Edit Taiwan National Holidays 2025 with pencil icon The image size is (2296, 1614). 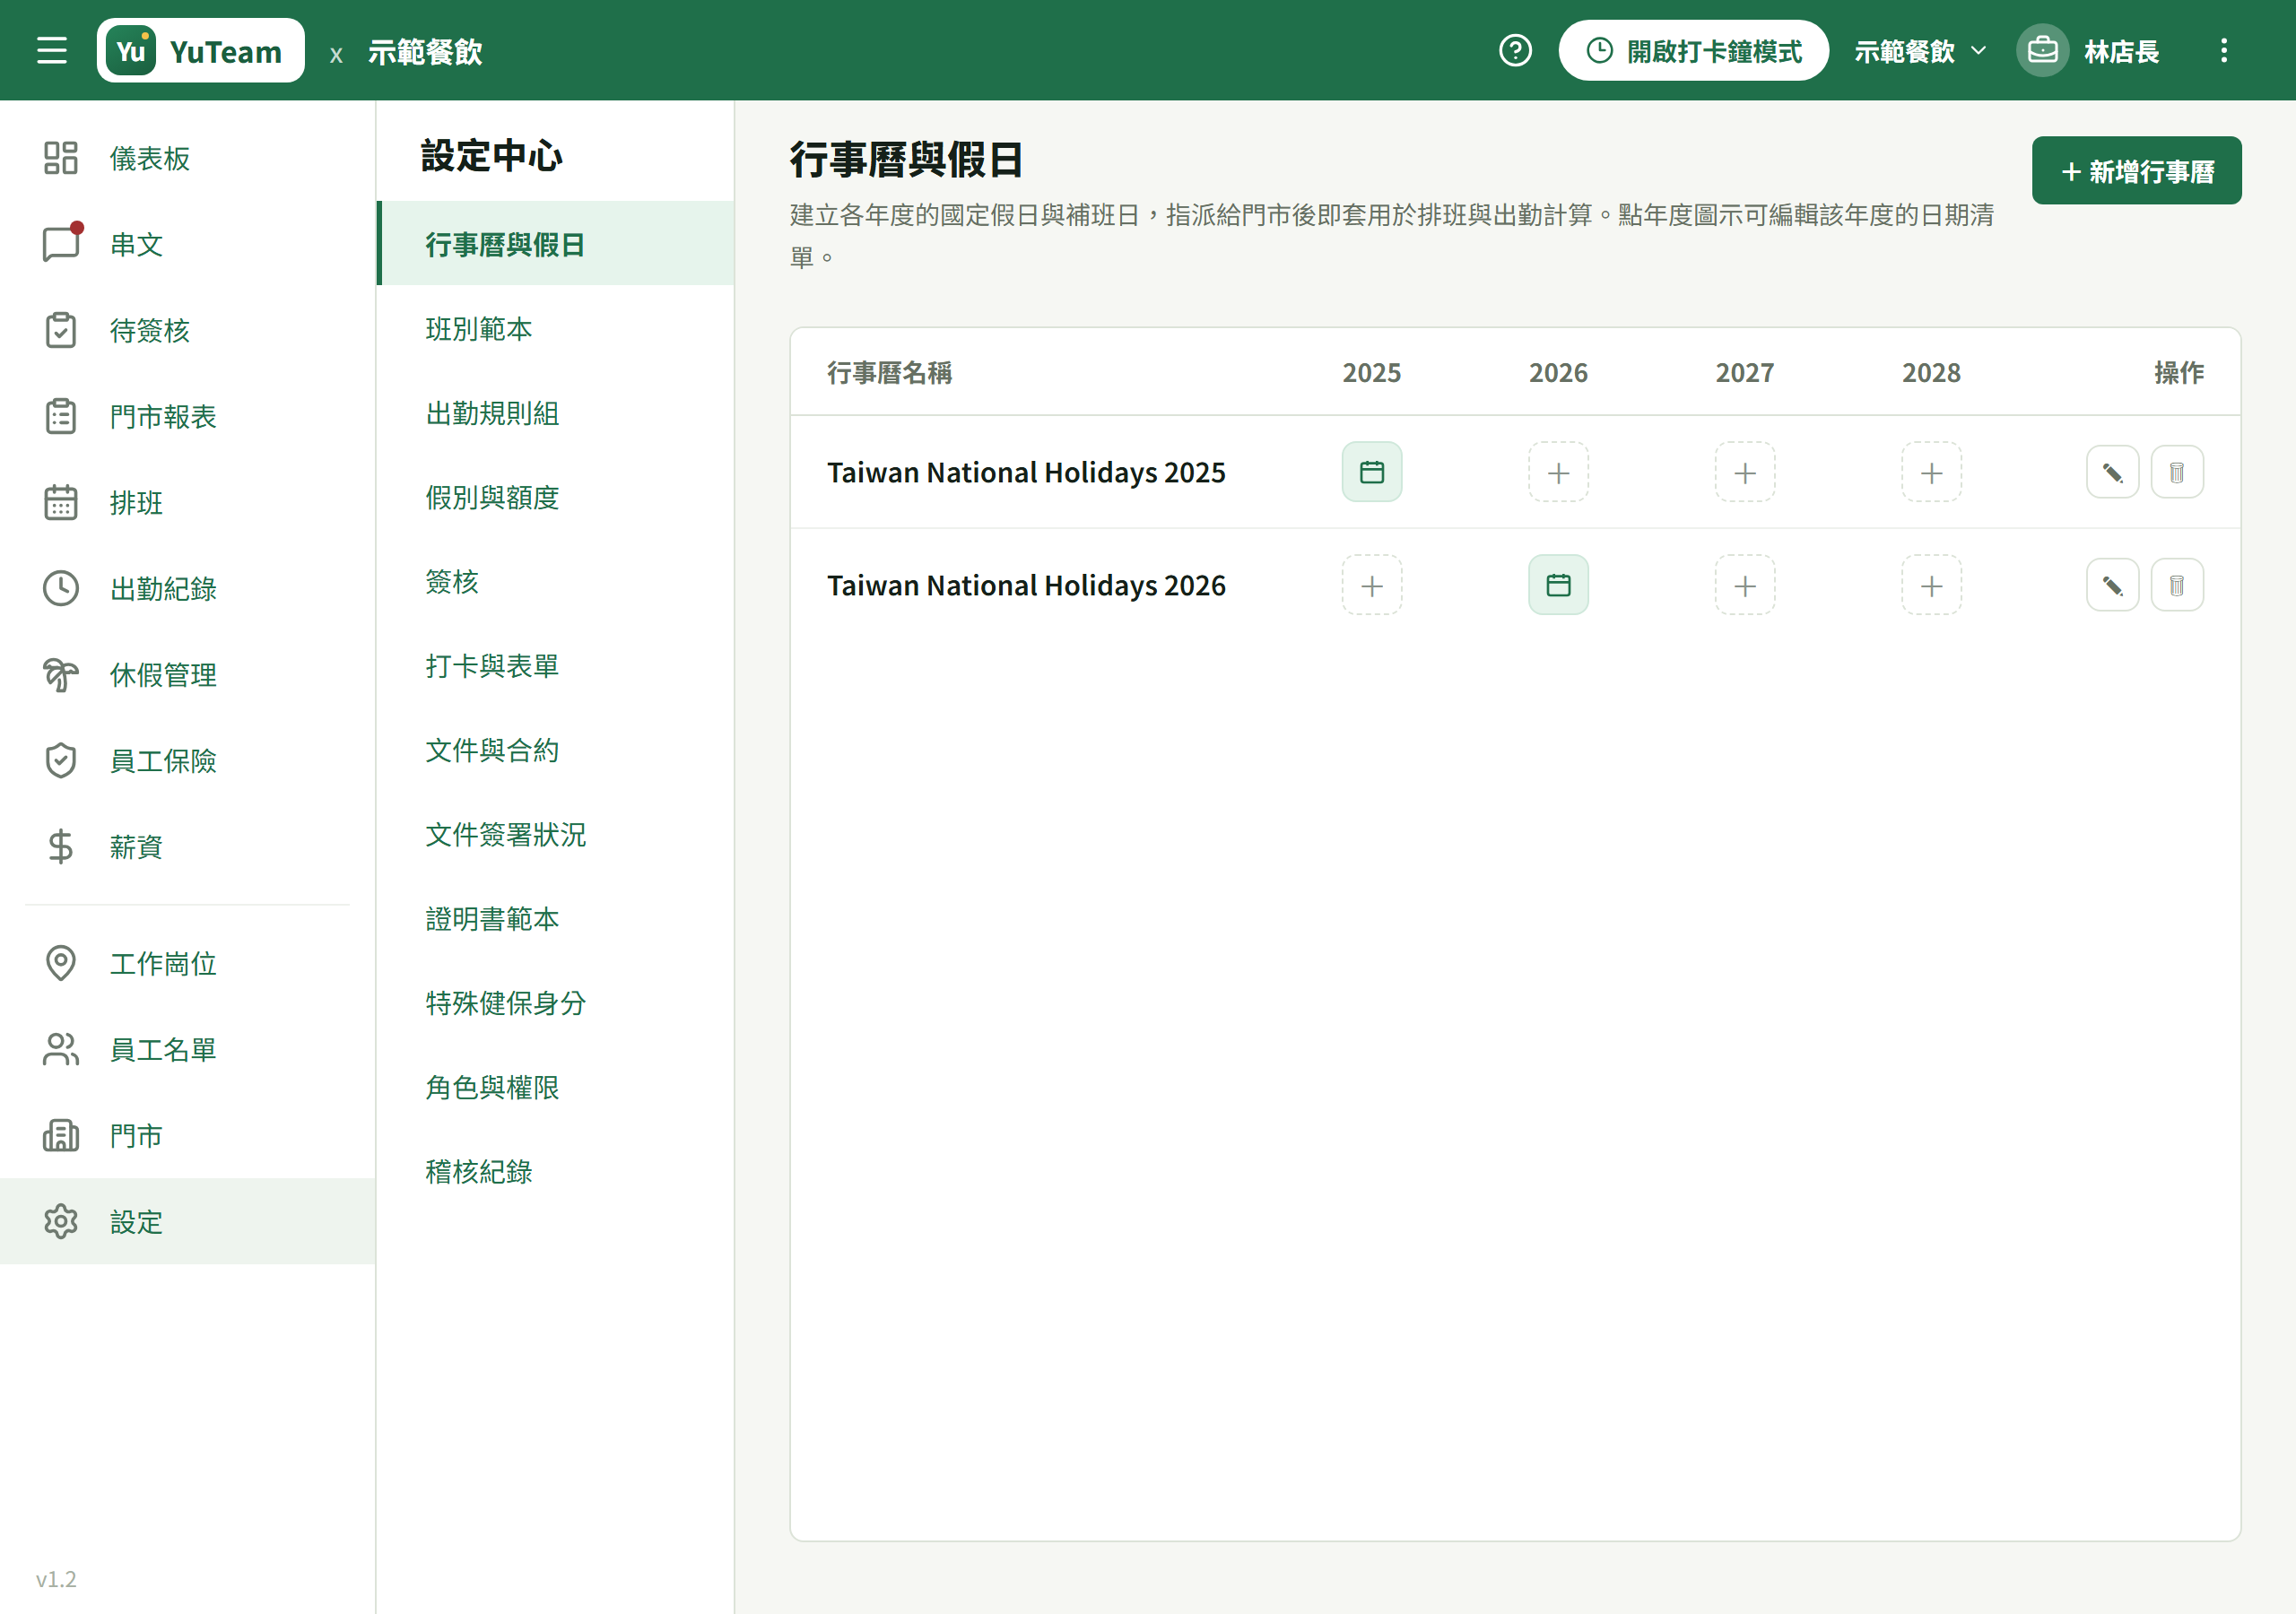pyautogui.click(x=2112, y=472)
